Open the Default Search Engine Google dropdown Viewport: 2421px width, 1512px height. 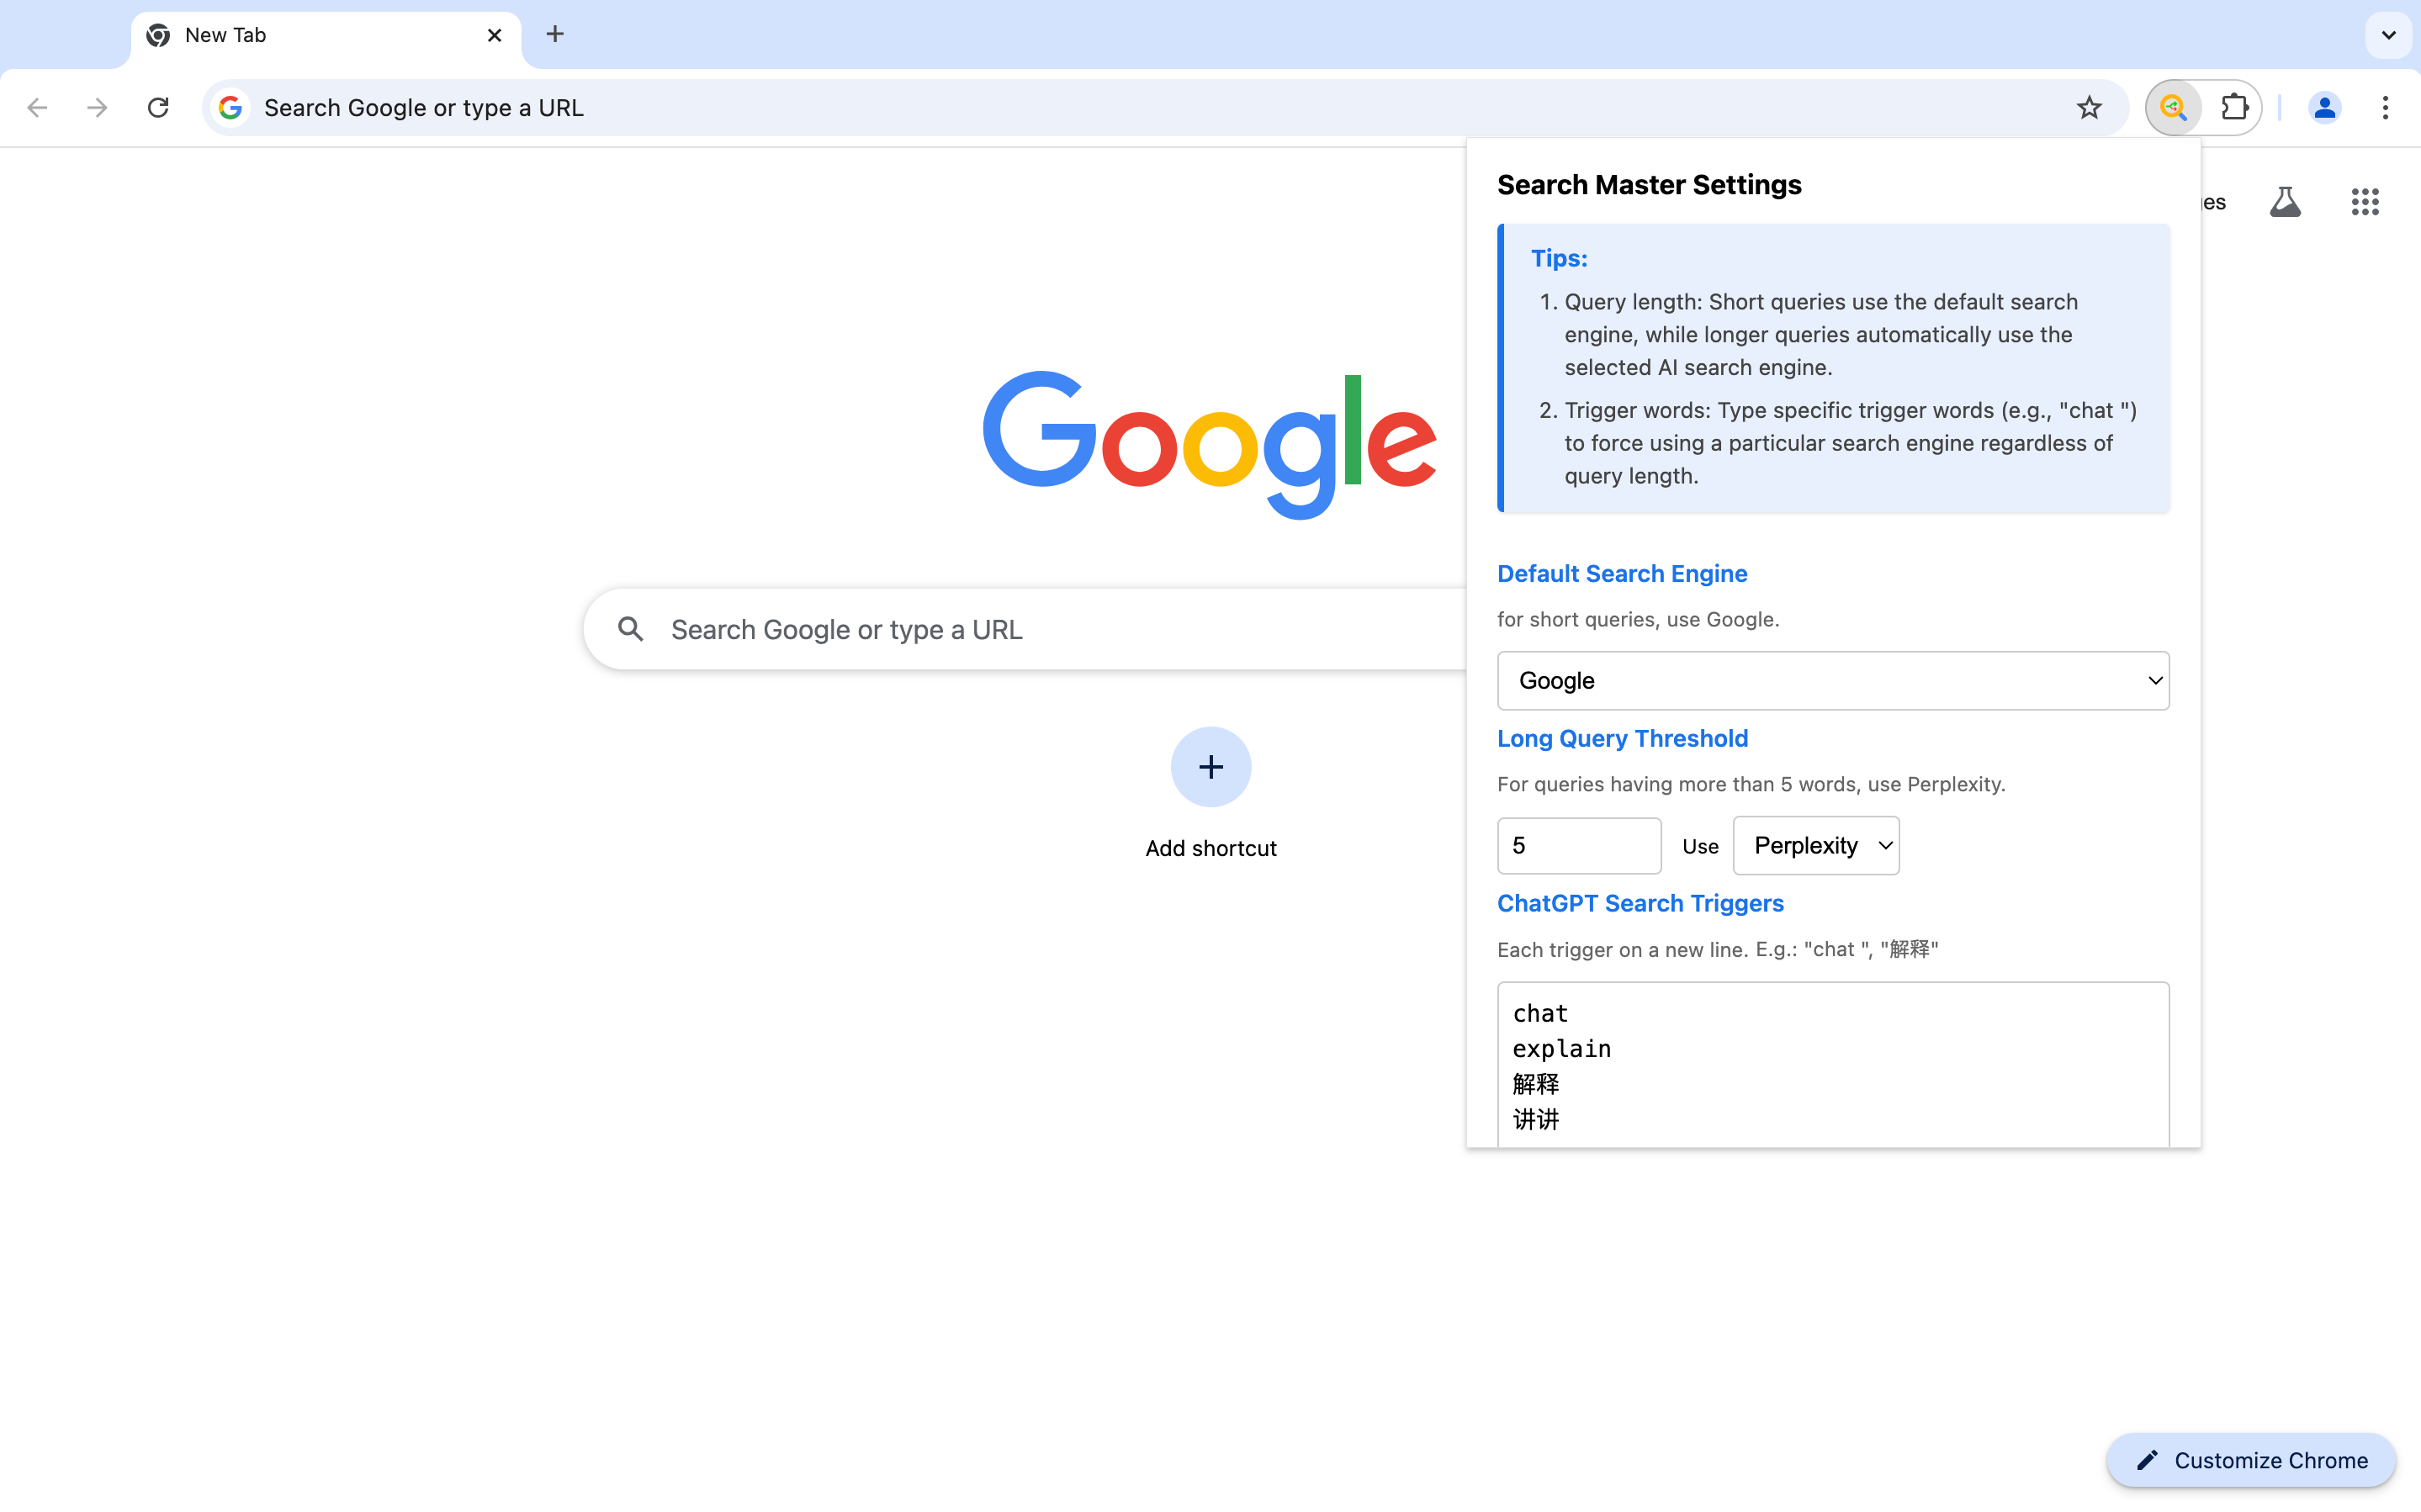point(1833,681)
